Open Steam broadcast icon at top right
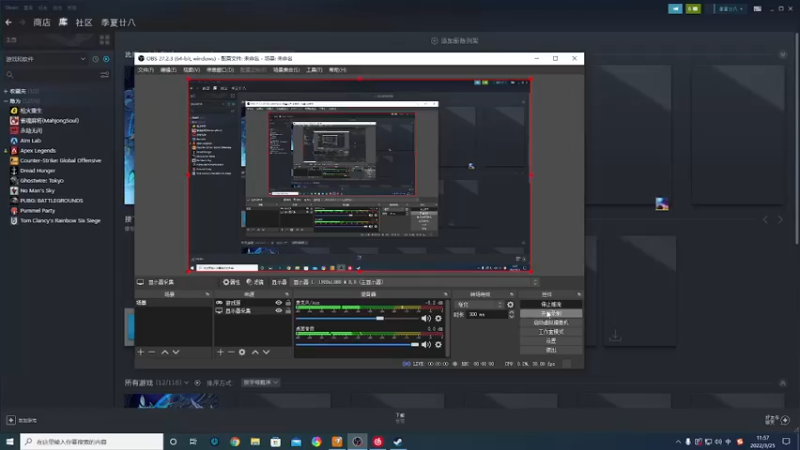This screenshot has width=800, height=450. point(675,9)
